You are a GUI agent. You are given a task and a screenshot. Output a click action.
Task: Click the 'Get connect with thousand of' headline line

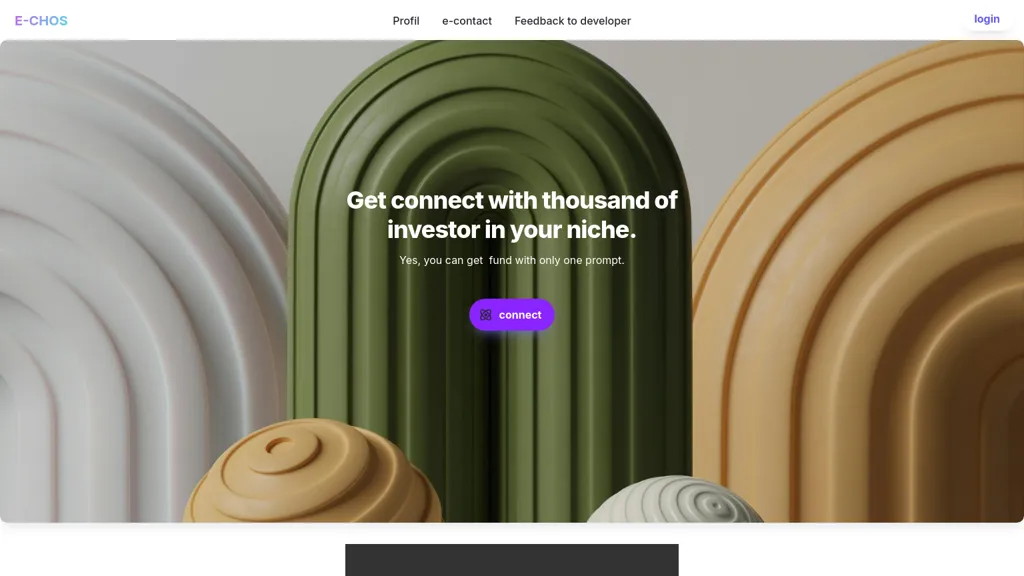pyautogui.click(x=512, y=200)
